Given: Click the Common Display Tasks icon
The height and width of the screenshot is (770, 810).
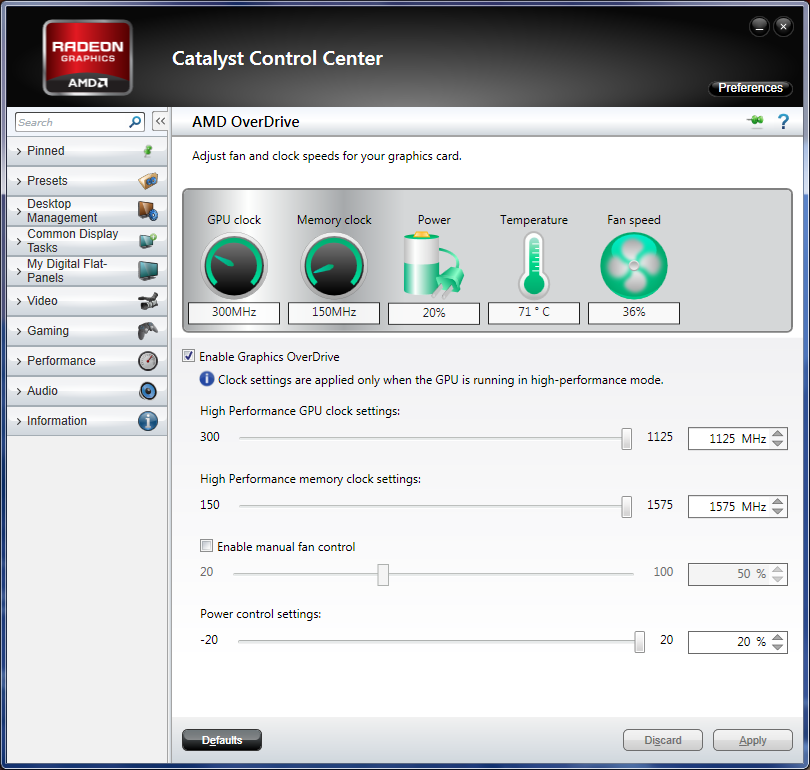Looking at the screenshot, I should 148,241.
